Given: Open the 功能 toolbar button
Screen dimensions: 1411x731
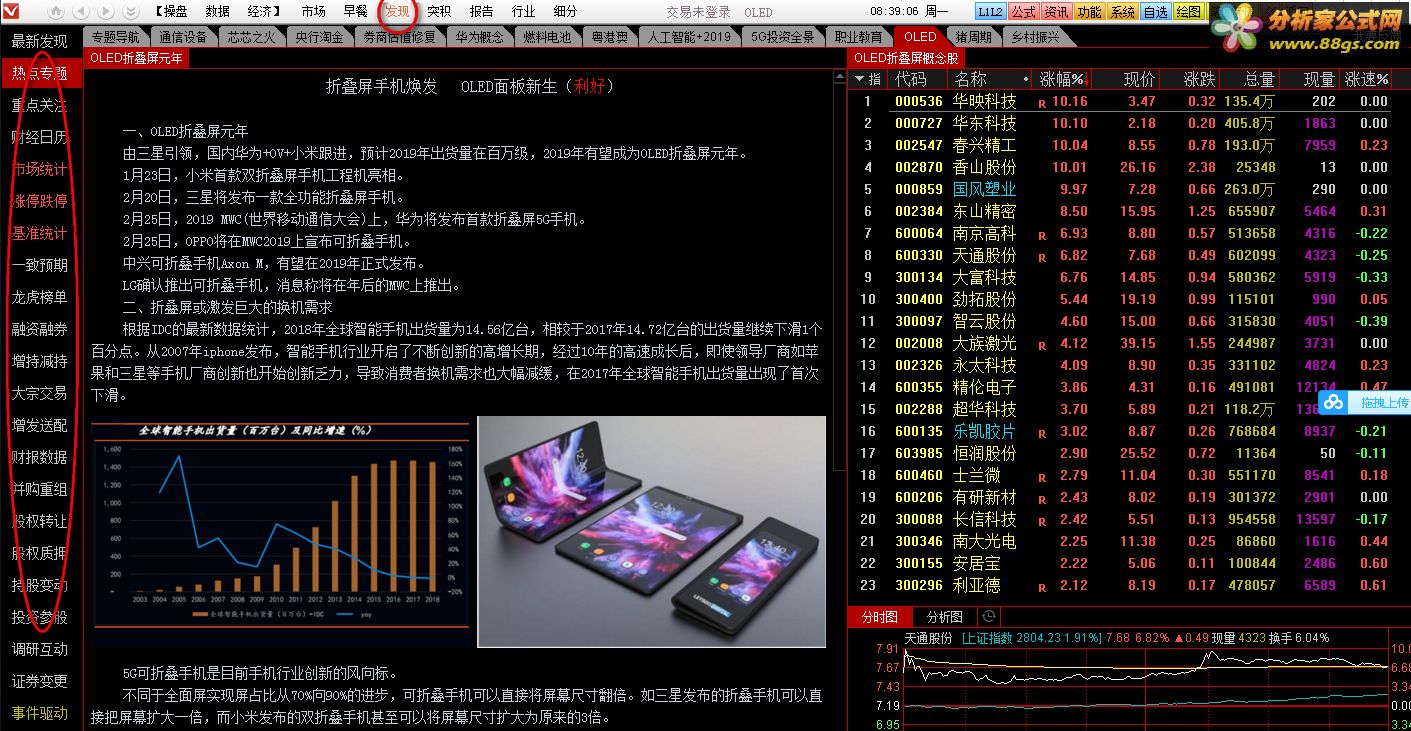Looking at the screenshot, I should click(x=1089, y=12).
